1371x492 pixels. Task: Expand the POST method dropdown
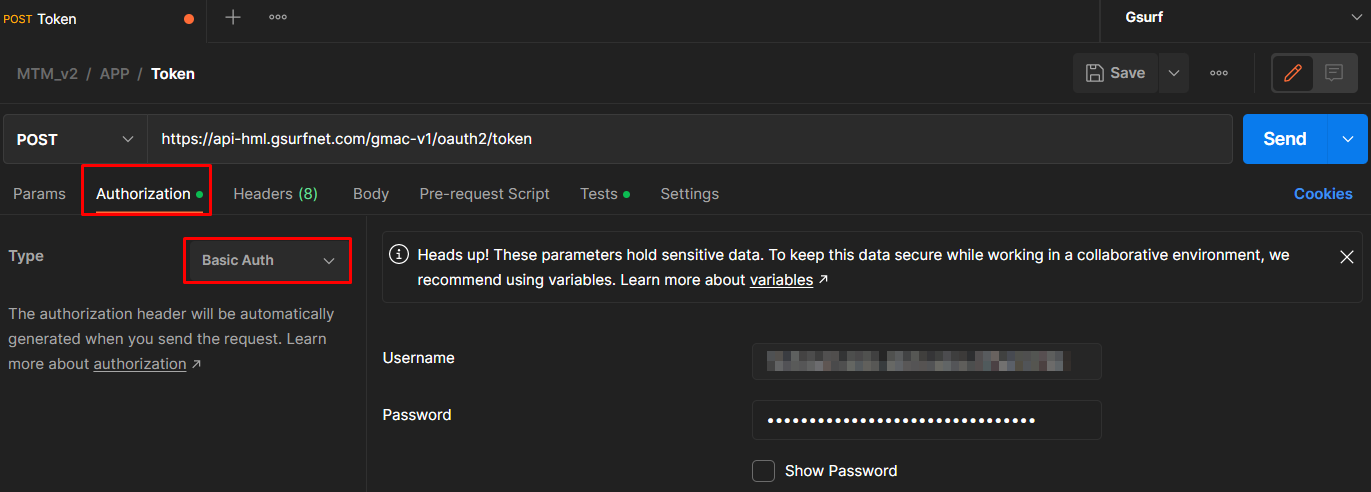point(75,139)
